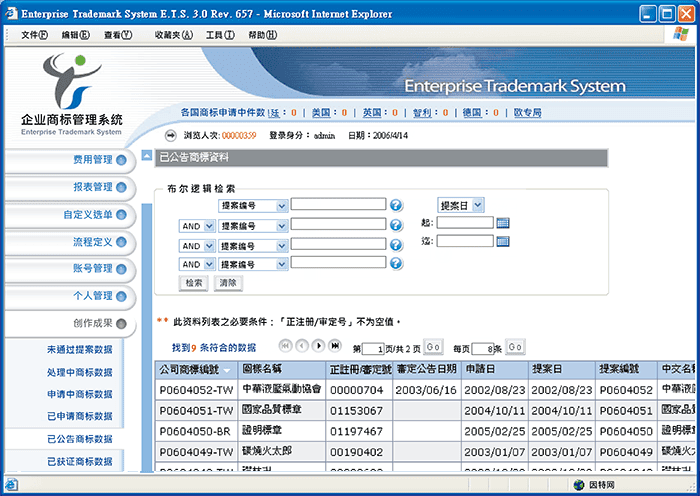
Task: Select 已申请商标数据 in the sidebar
Action: click(x=79, y=416)
